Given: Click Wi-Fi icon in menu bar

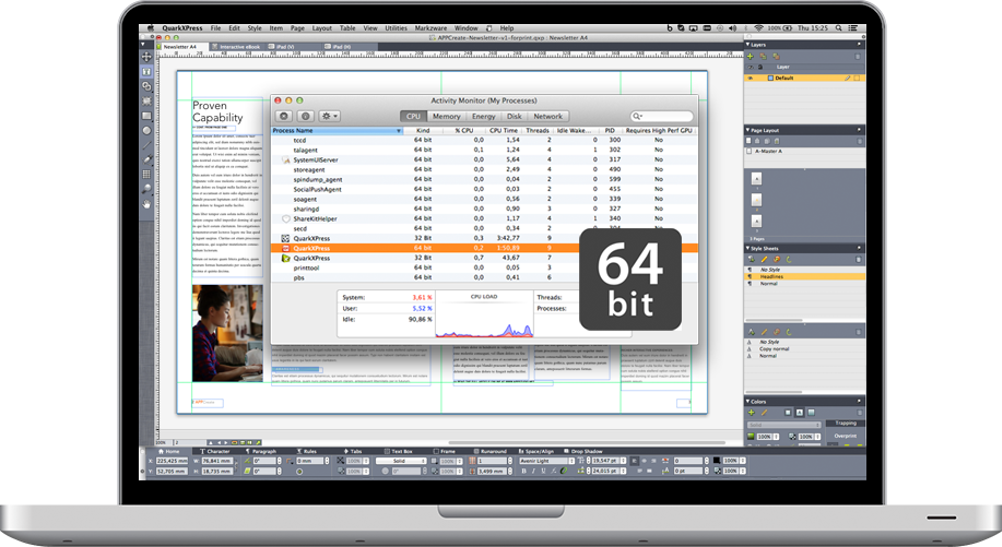Looking at the screenshot, I should [759, 28].
